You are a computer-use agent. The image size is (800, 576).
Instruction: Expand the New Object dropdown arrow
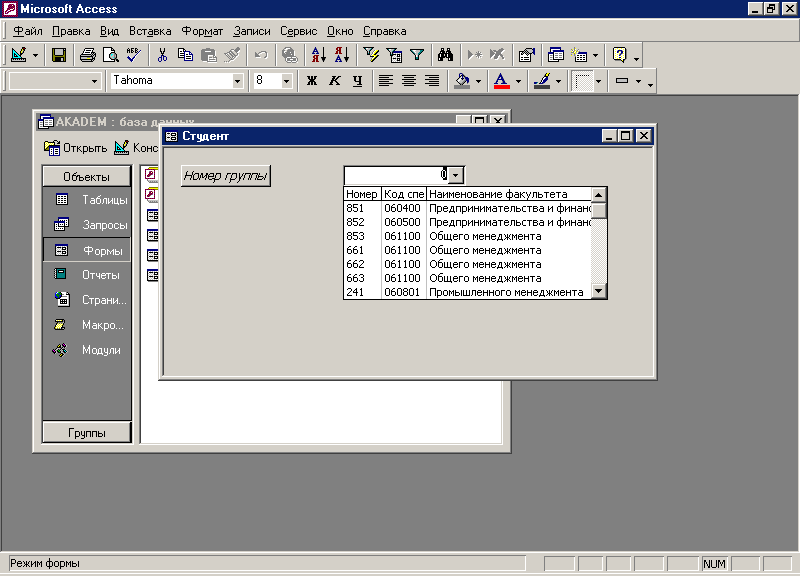click(x=595, y=55)
